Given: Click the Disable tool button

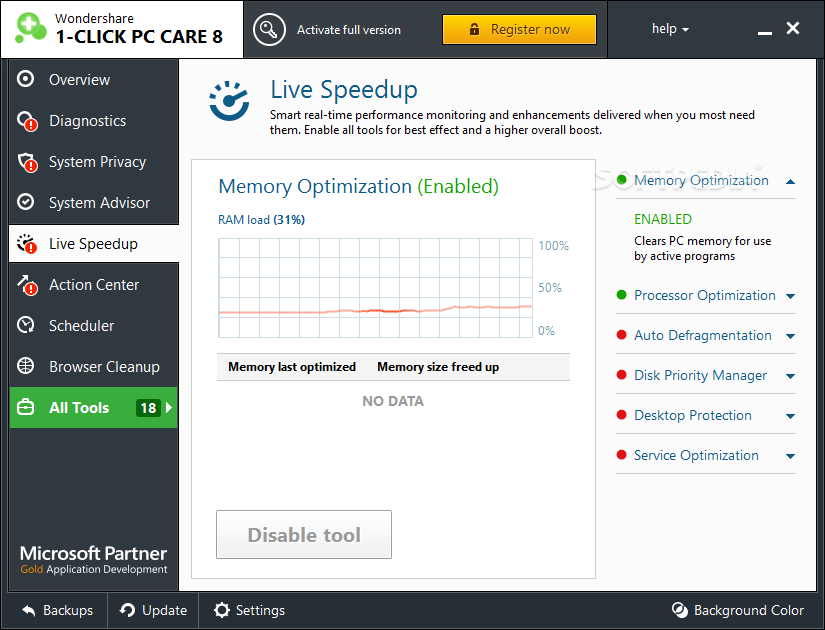Looking at the screenshot, I should coord(304,534).
